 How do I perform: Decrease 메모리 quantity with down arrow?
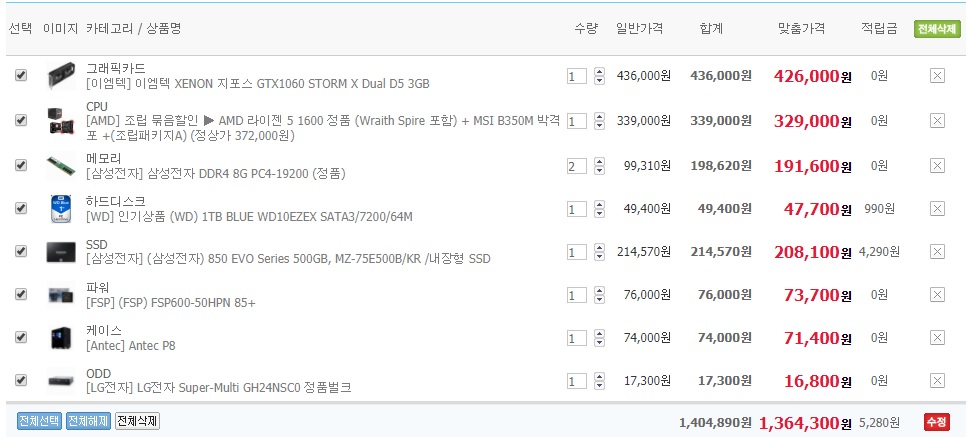[599, 170]
